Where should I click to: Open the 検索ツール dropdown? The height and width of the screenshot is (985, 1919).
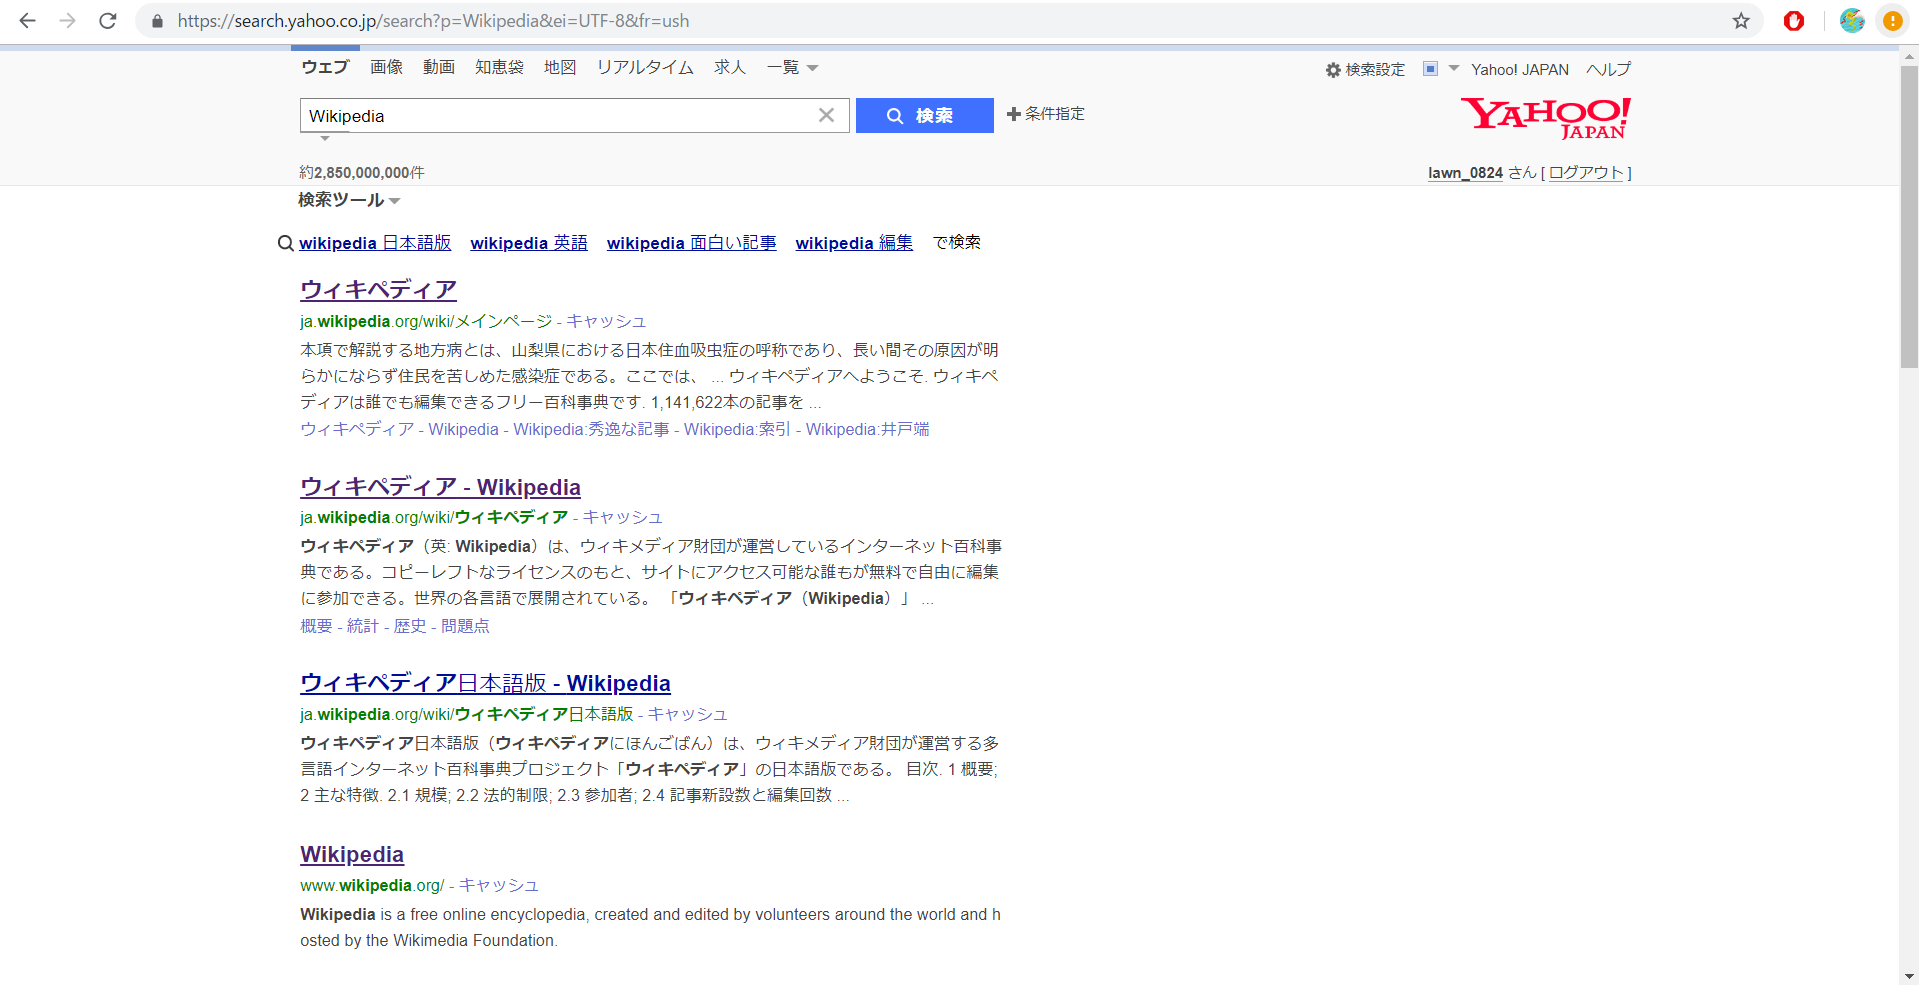pos(349,200)
